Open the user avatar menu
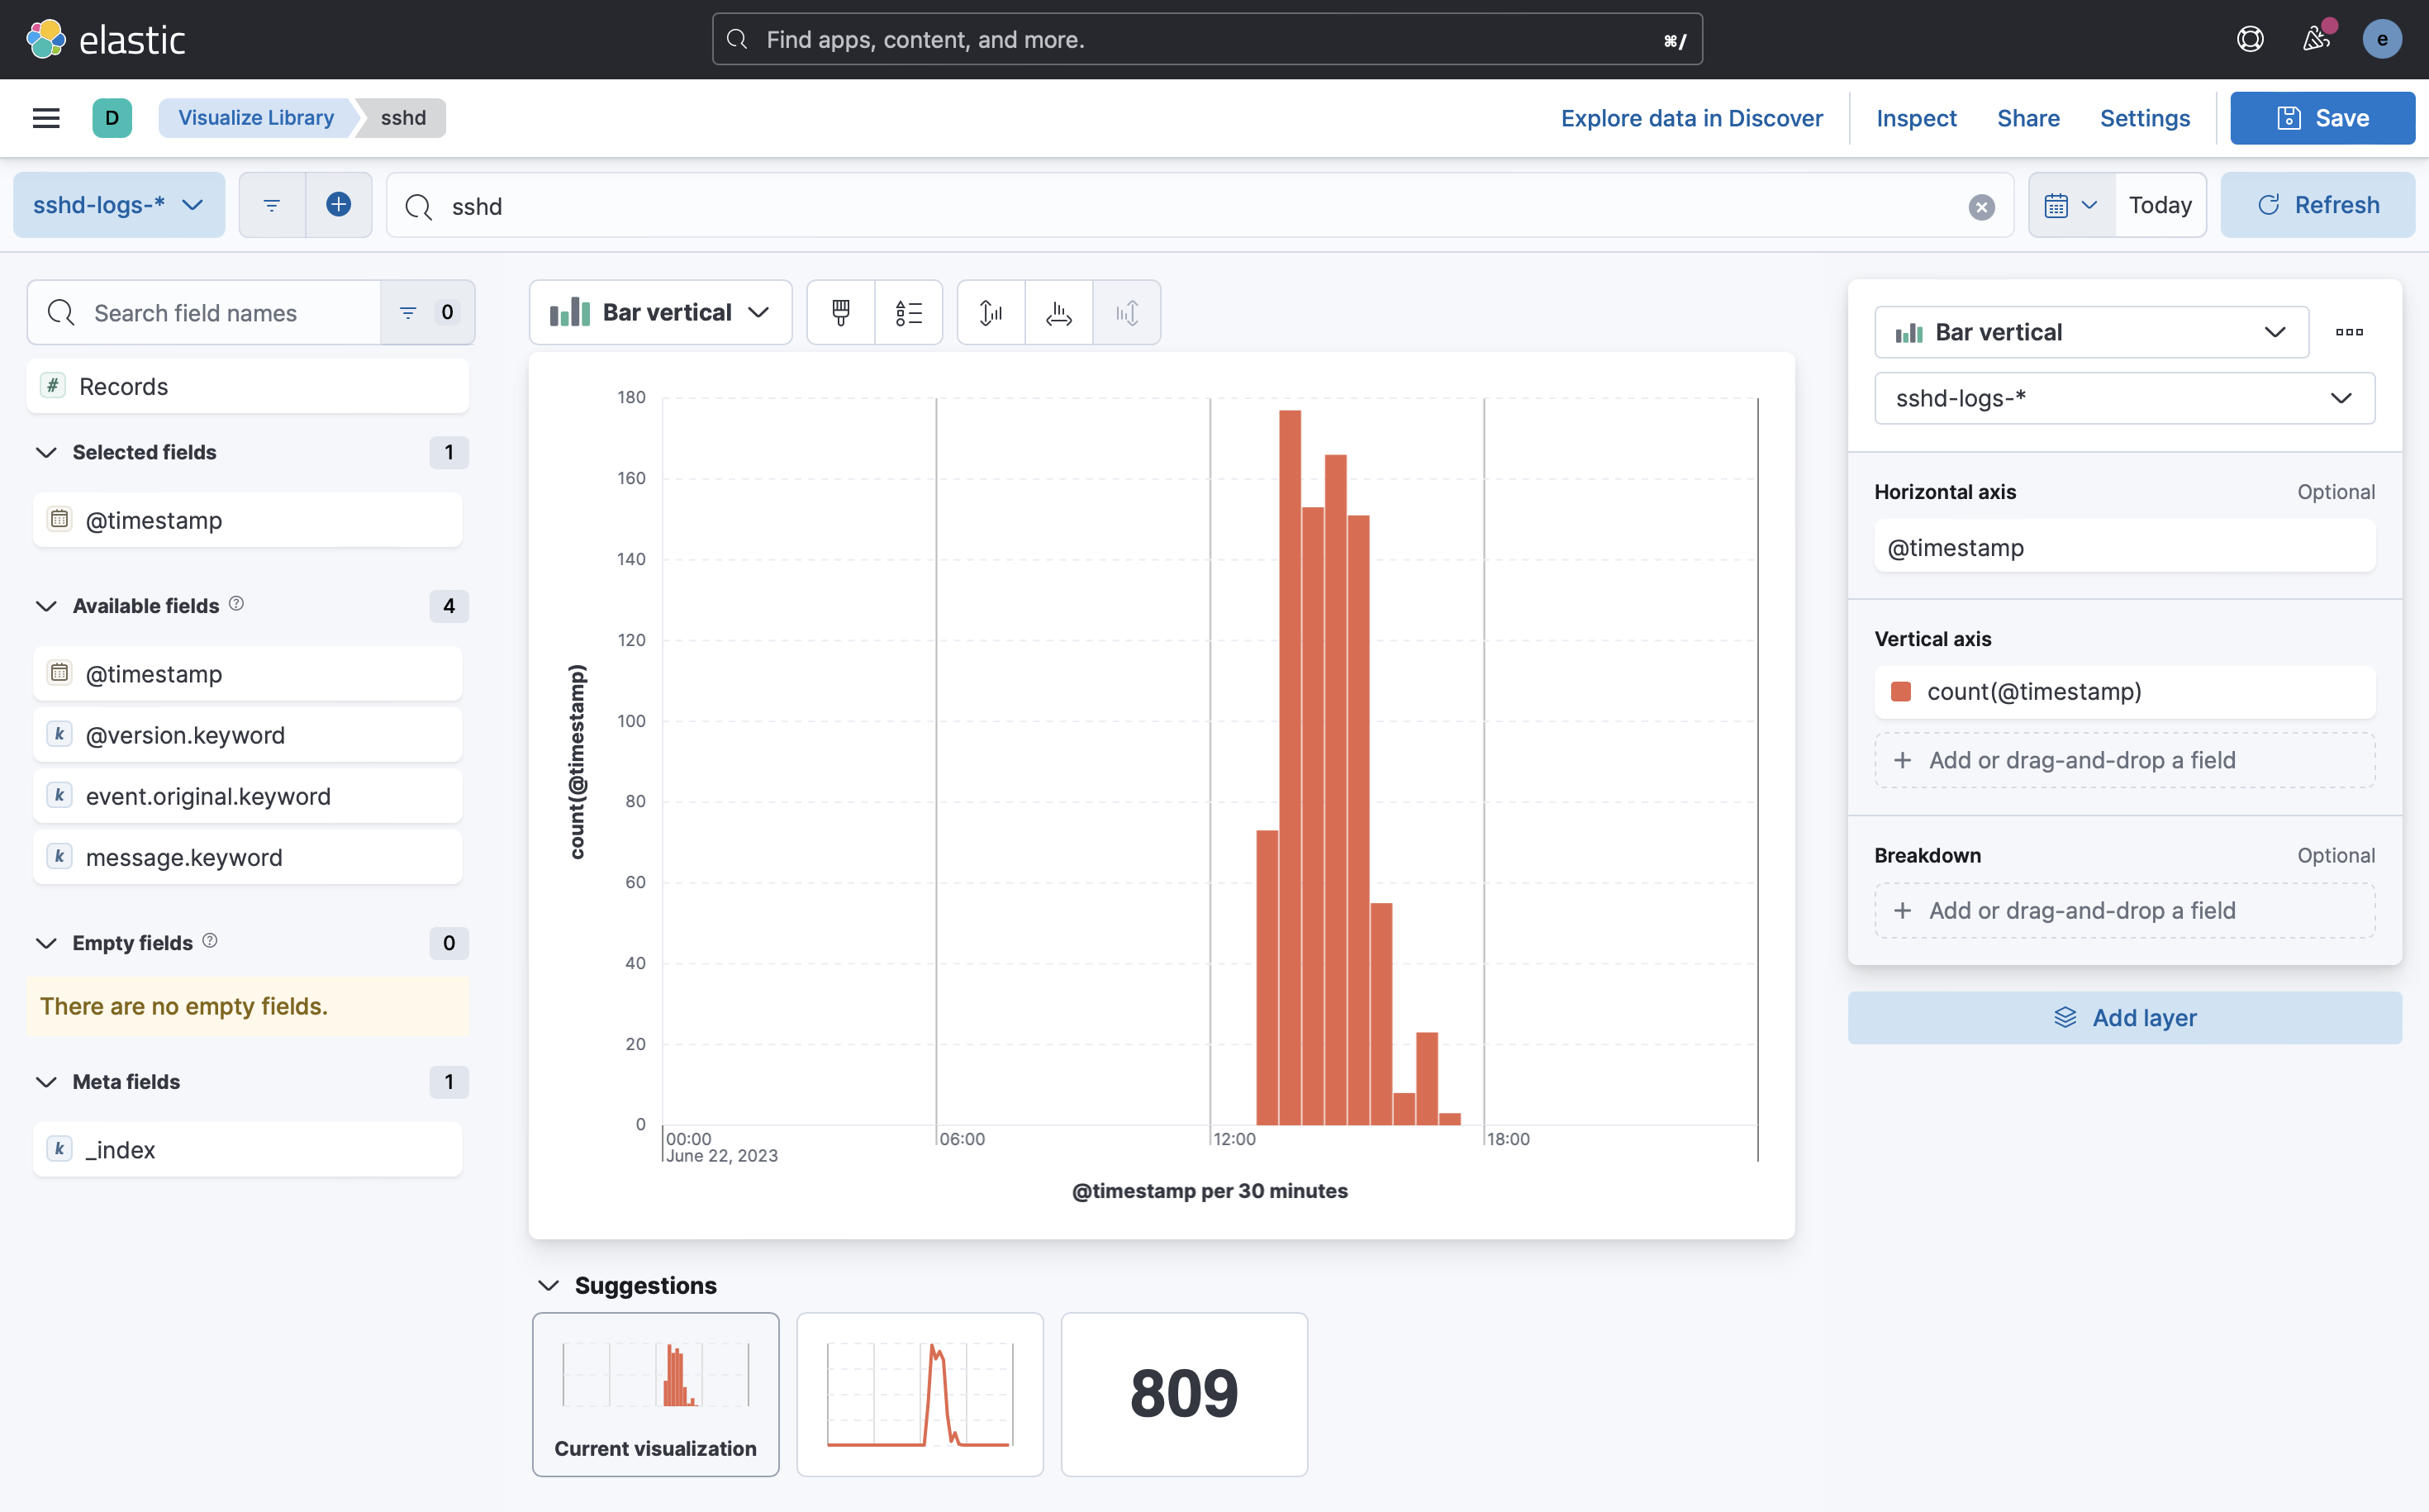Screen dimensions: 2429x1512 click(x=2382, y=39)
